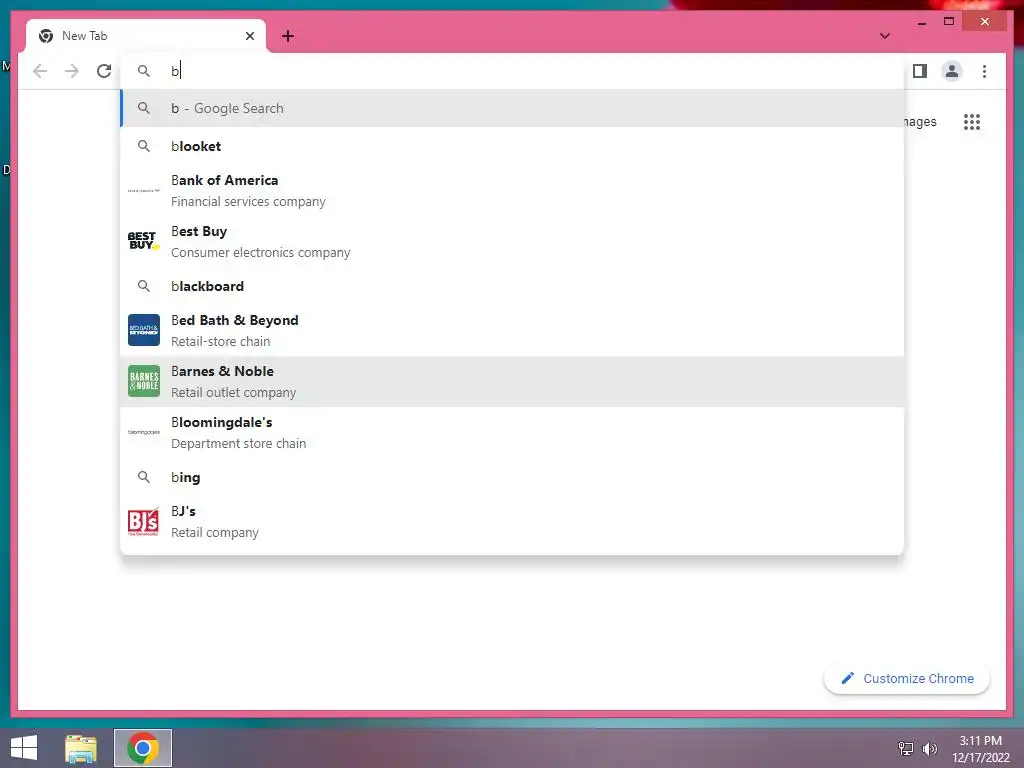Viewport: 1024px width, 768px height.
Task: Select the Best Buy suggestion
Action: [x=512, y=242]
